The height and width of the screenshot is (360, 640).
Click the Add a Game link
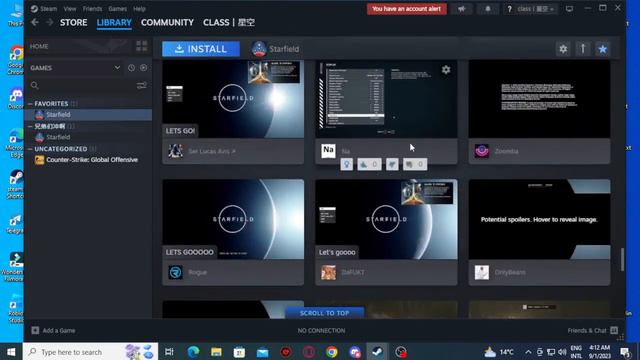(x=59, y=330)
